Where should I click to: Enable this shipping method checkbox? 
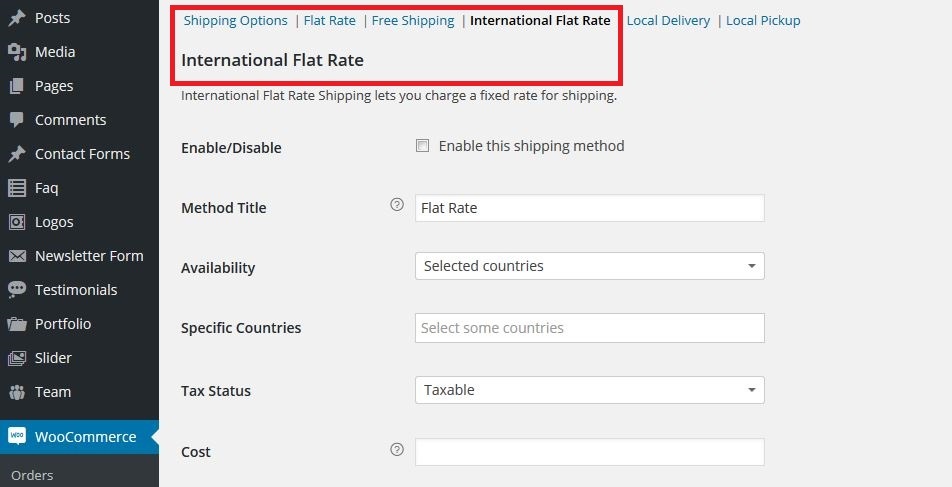pos(423,146)
